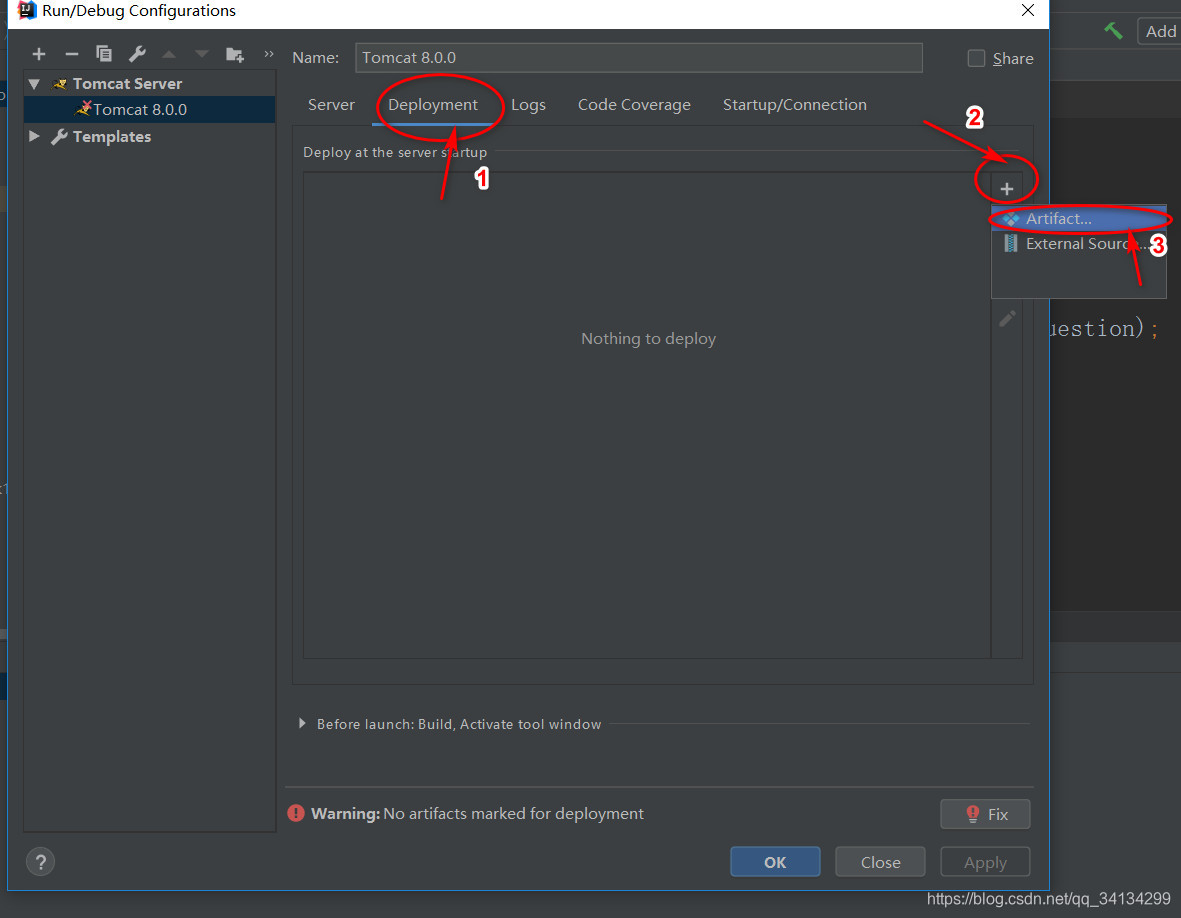Move configuration down in list

tap(201, 54)
